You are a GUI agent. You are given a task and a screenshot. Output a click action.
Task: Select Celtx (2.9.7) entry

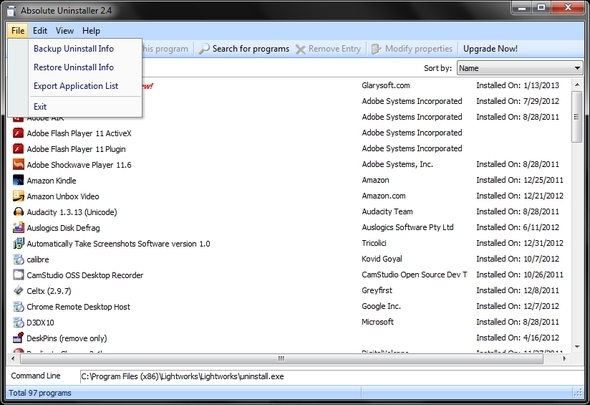coord(49,291)
